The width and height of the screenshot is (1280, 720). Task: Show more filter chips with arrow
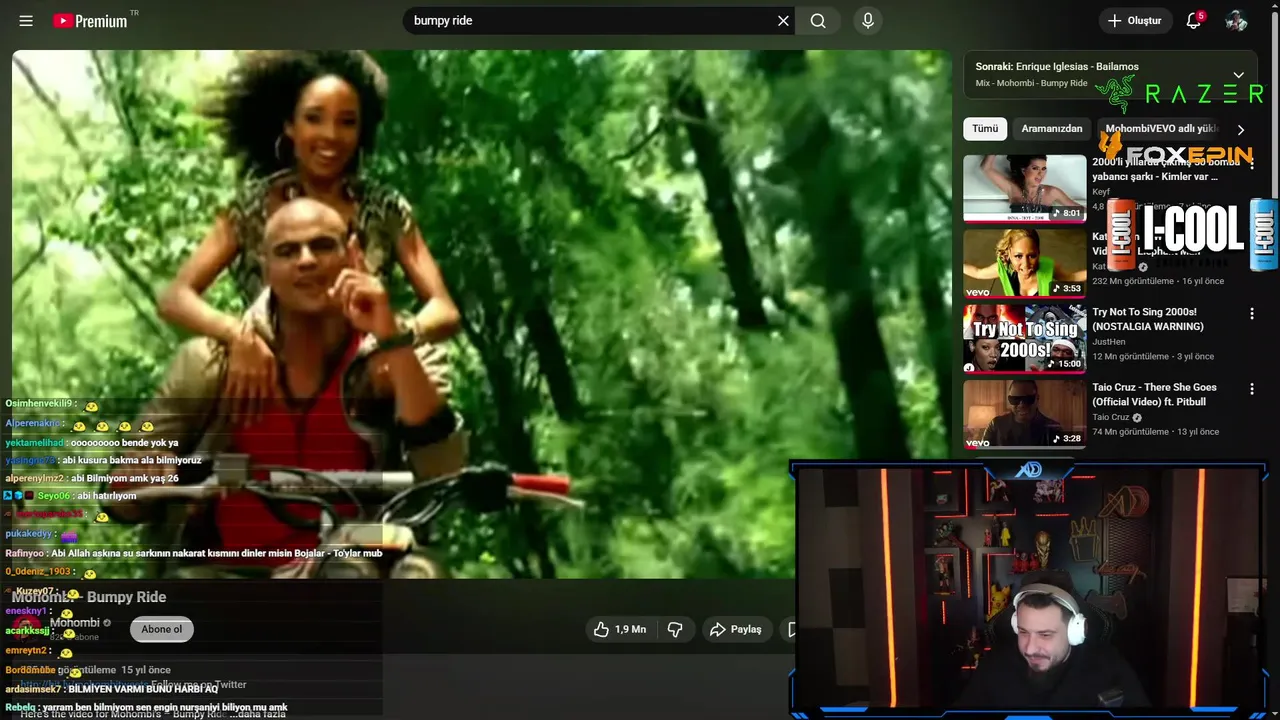click(x=1240, y=130)
